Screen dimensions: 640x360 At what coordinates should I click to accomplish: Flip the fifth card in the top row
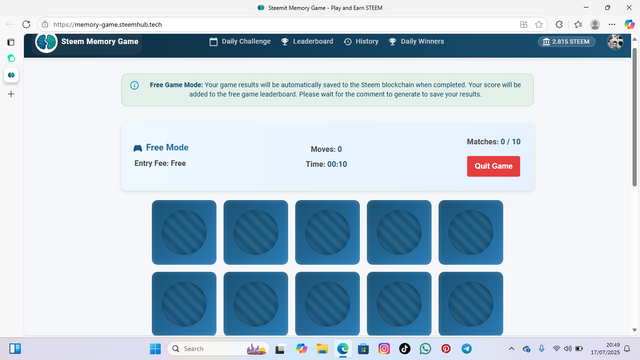(x=471, y=232)
